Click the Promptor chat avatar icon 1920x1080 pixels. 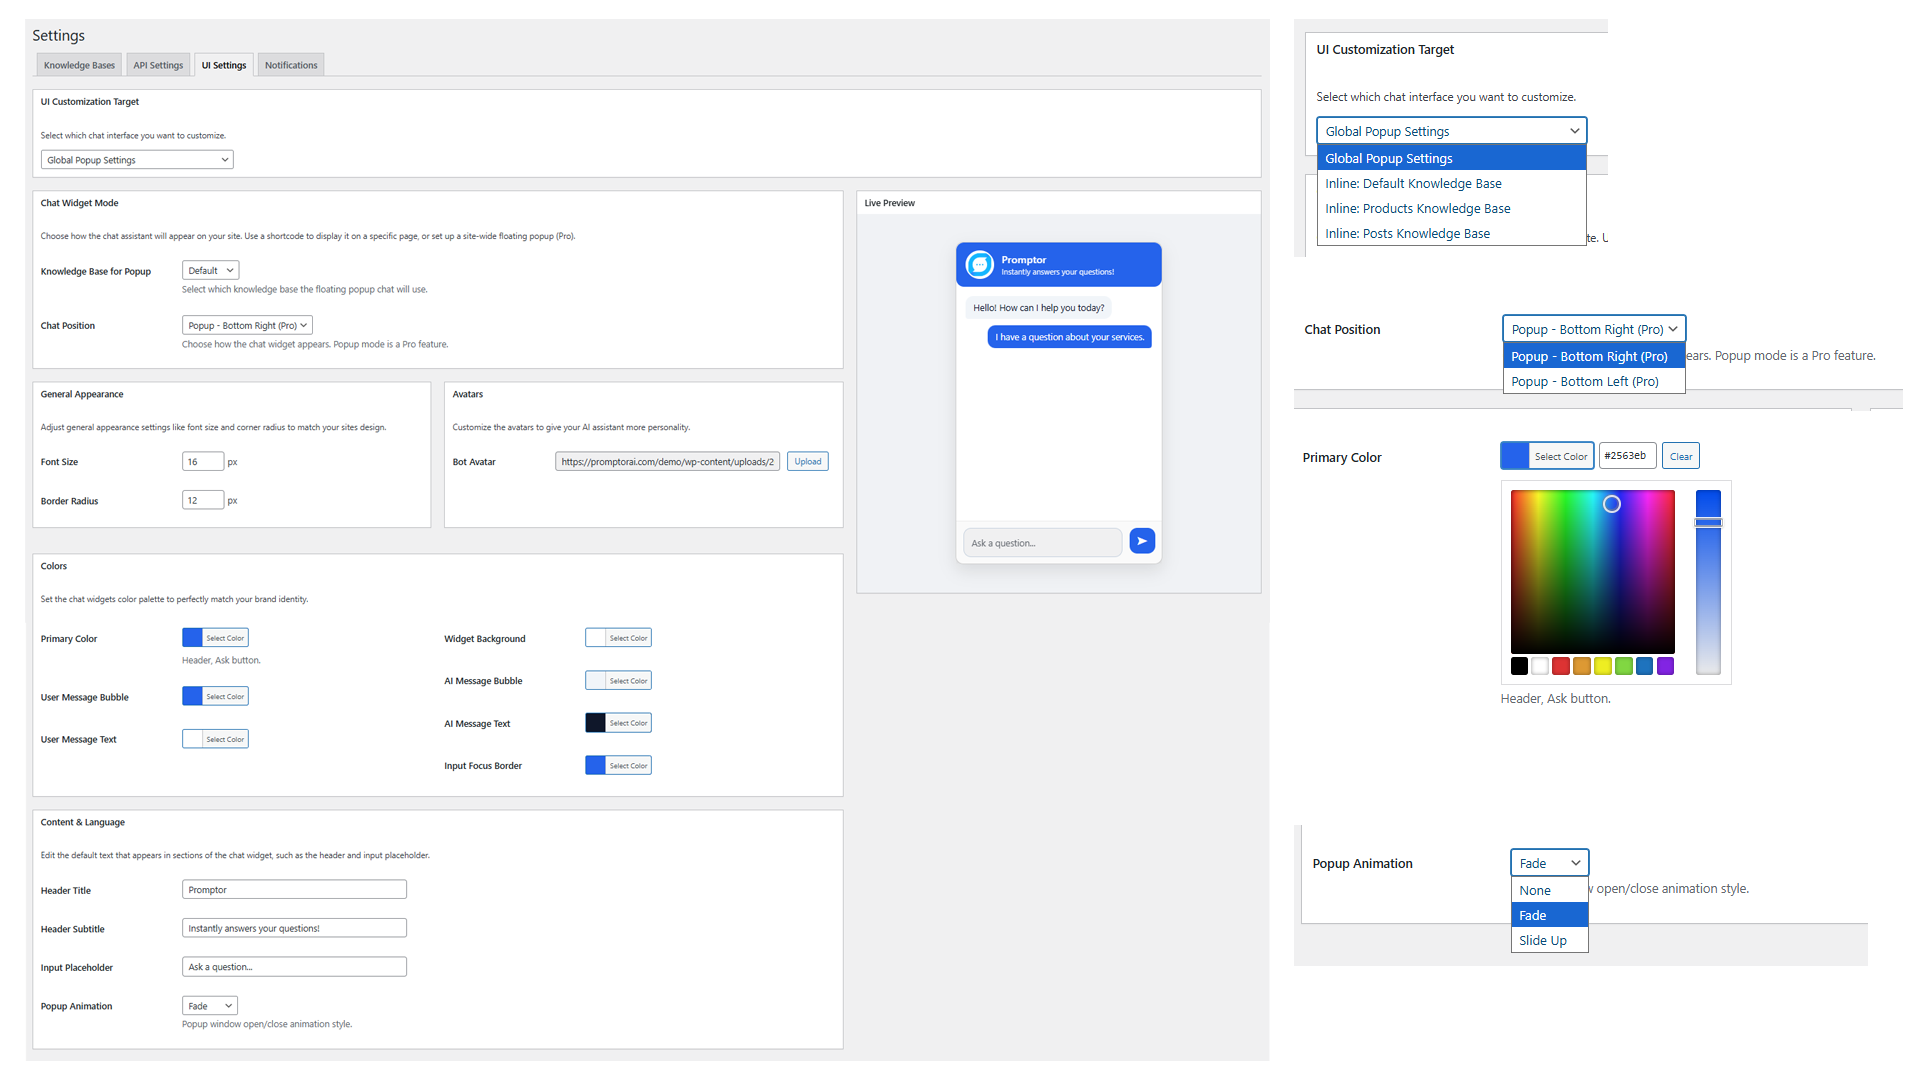pos(980,265)
